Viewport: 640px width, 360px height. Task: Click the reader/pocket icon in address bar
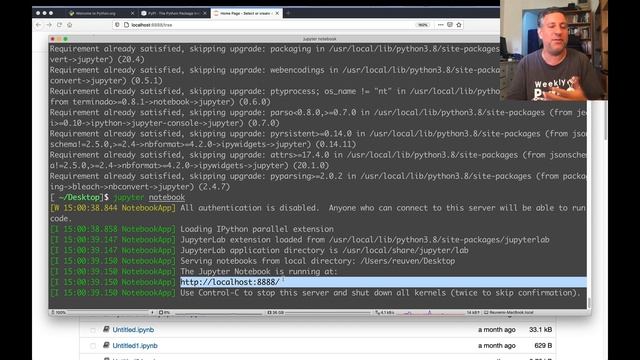[x=450, y=25]
